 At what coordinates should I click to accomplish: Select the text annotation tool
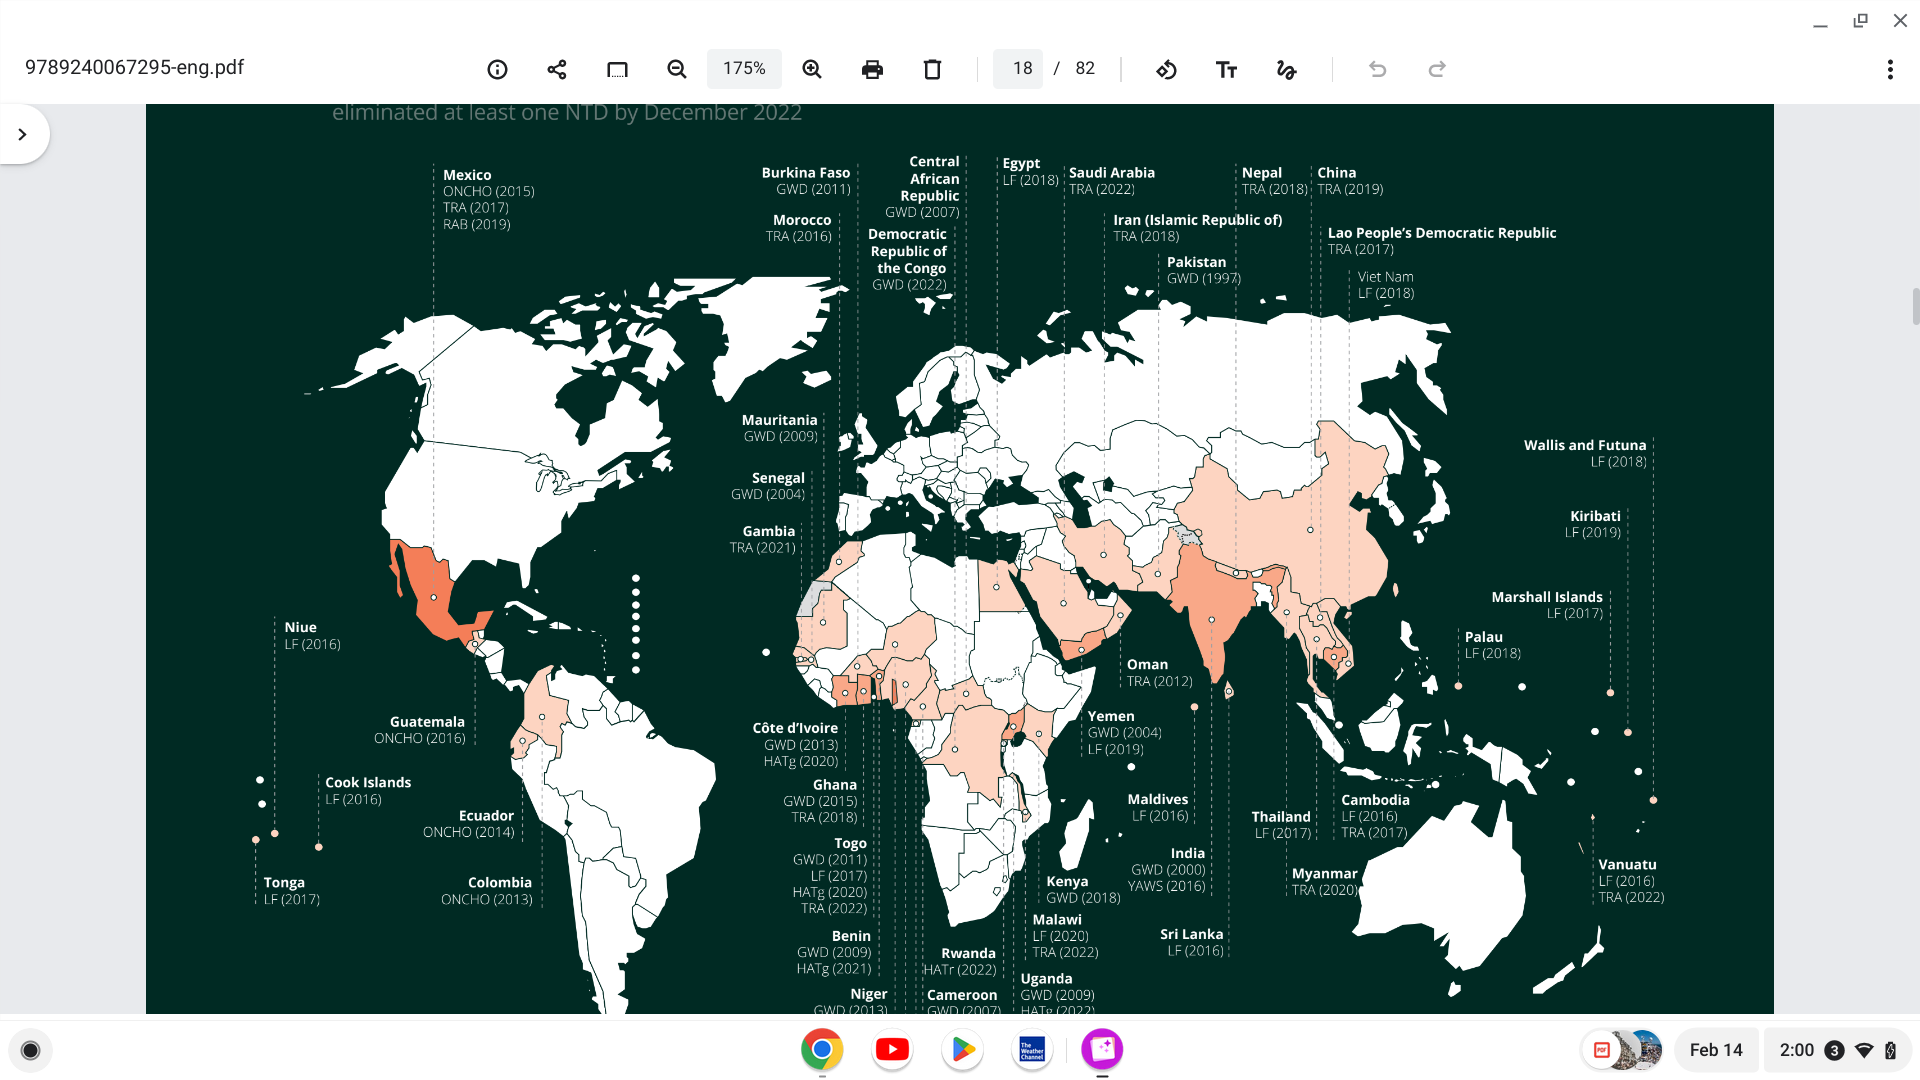click(x=1226, y=69)
